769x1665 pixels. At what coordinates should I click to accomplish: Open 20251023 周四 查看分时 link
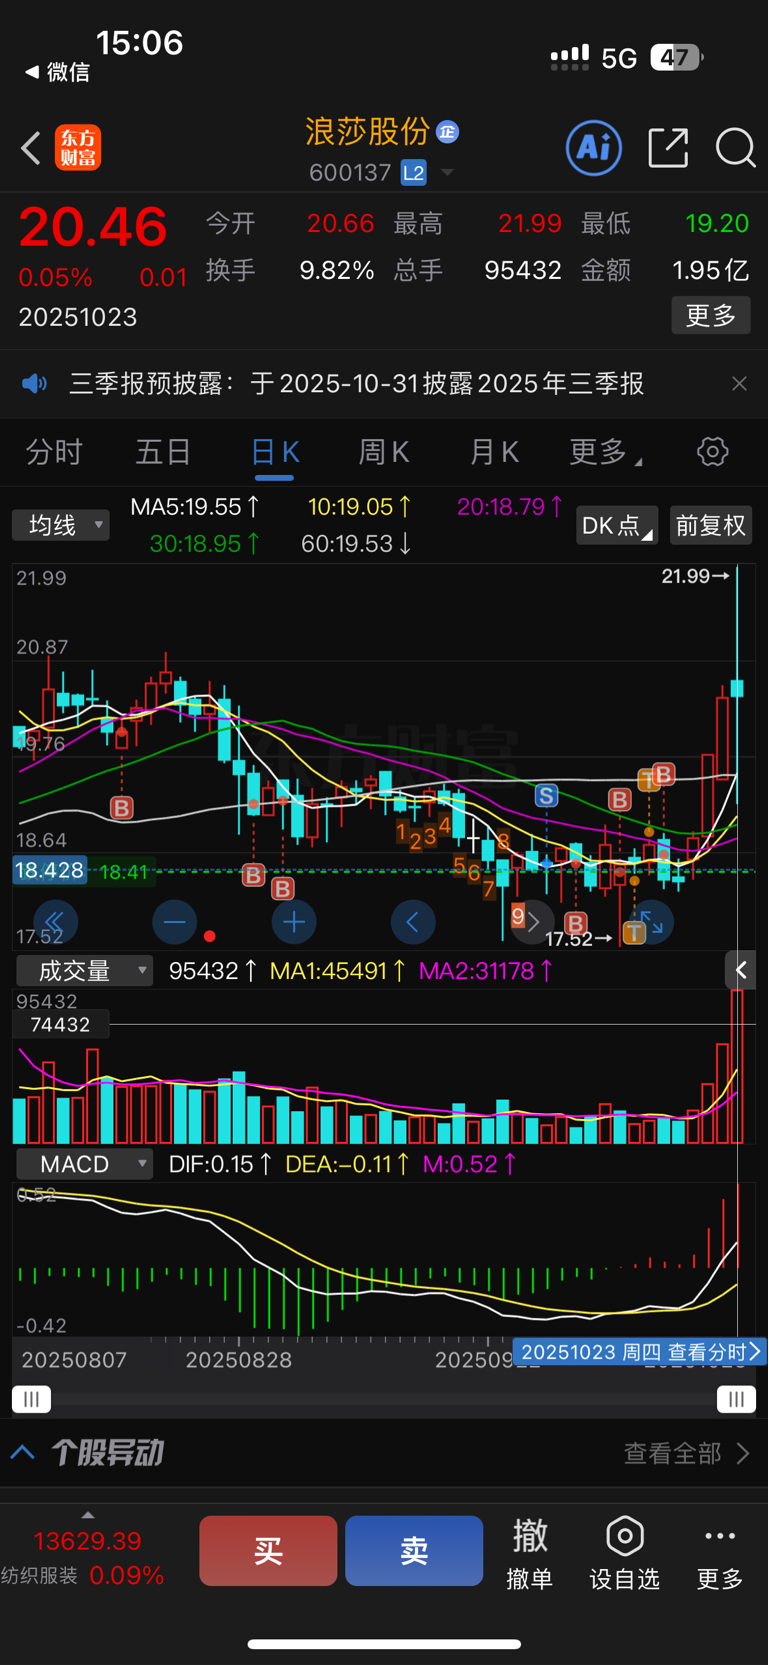640,1352
